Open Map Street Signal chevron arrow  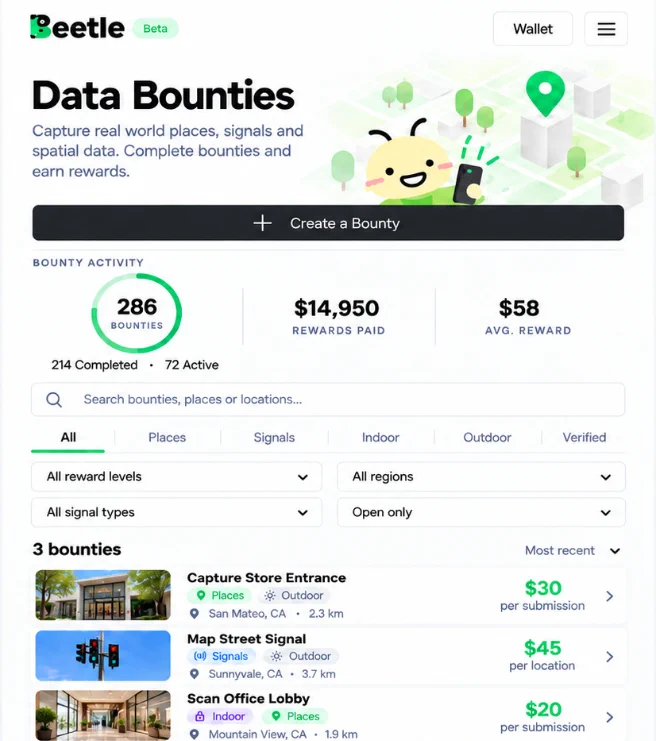pyautogui.click(x=610, y=656)
